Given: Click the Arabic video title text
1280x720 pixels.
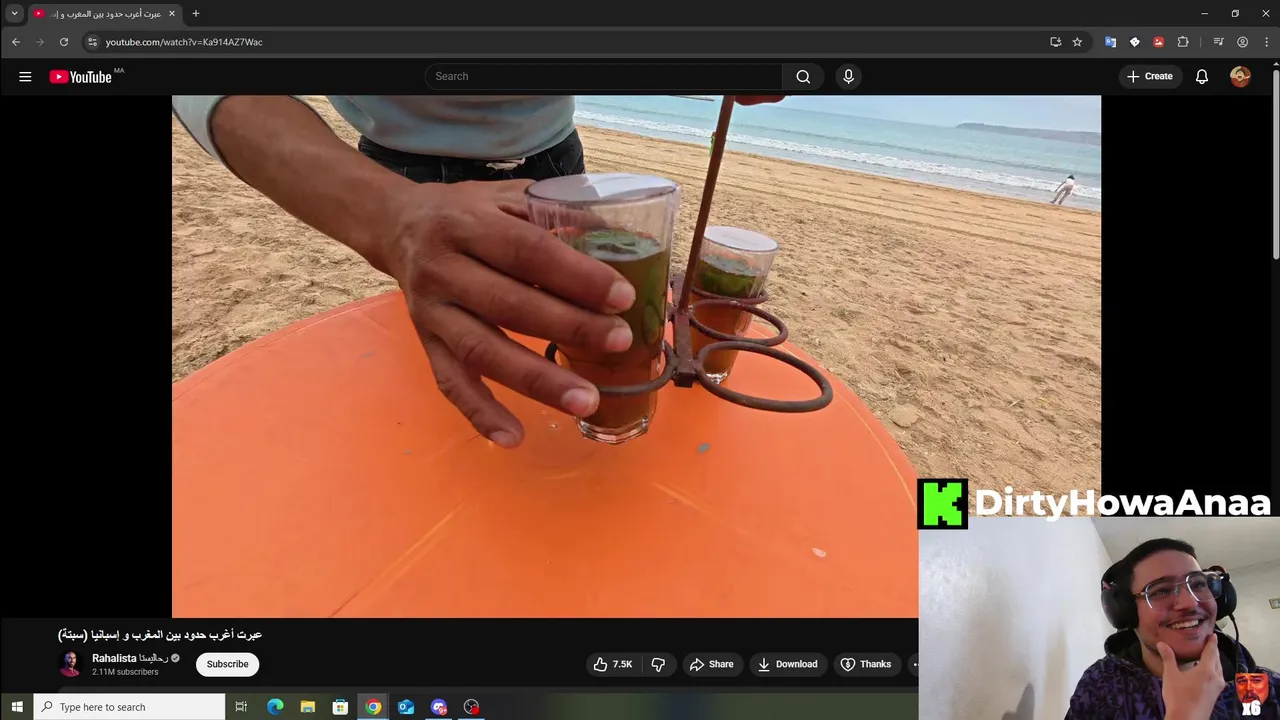Looking at the screenshot, I should pos(160,634).
